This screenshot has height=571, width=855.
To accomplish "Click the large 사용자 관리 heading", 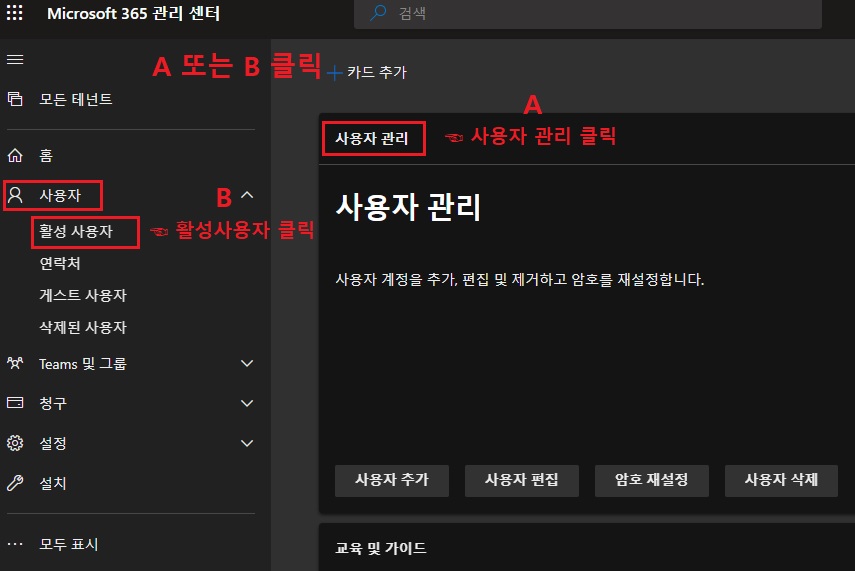I will coord(408,207).
